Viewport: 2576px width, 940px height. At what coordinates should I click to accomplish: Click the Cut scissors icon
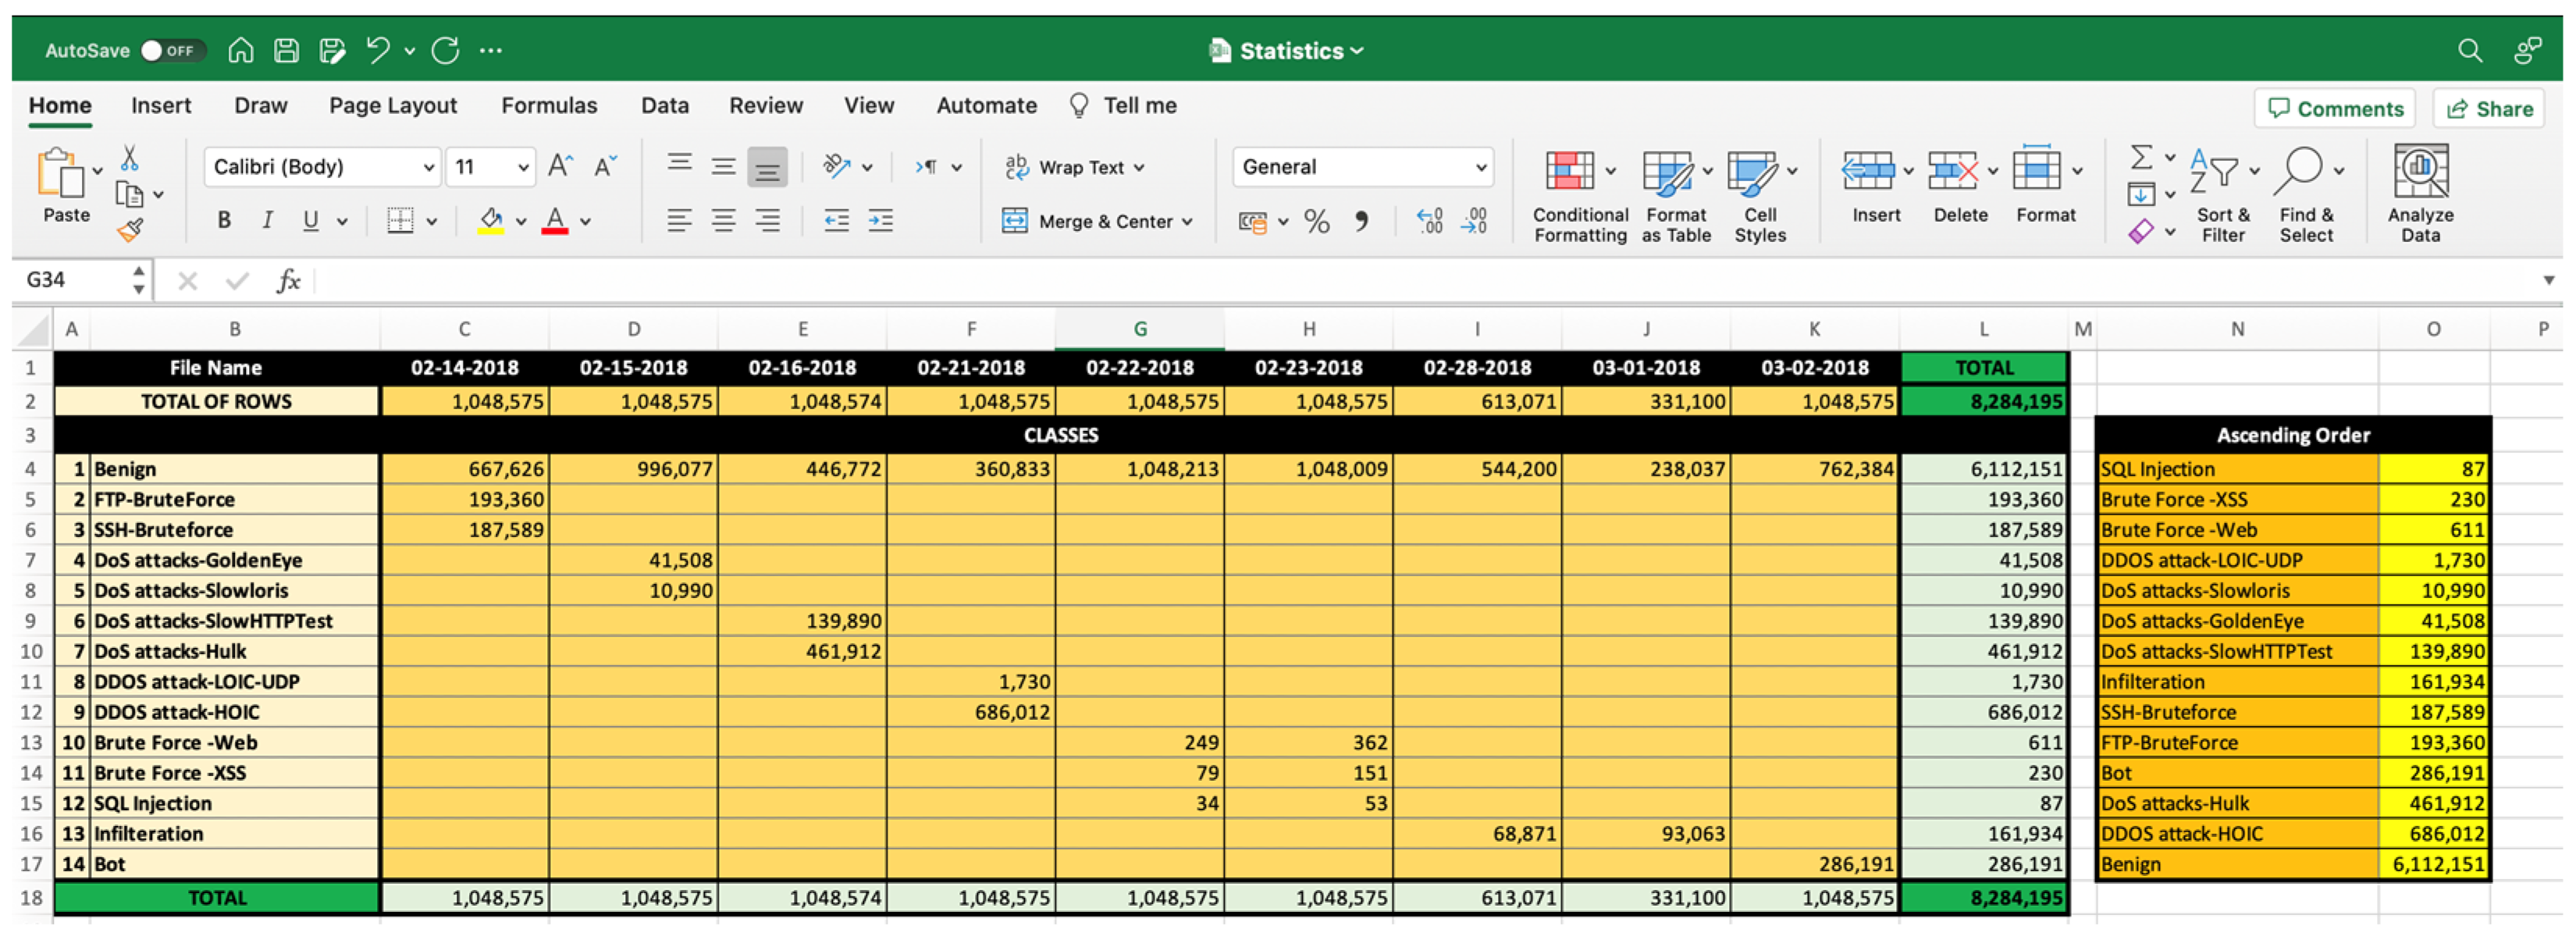pyautogui.click(x=129, y=158)
